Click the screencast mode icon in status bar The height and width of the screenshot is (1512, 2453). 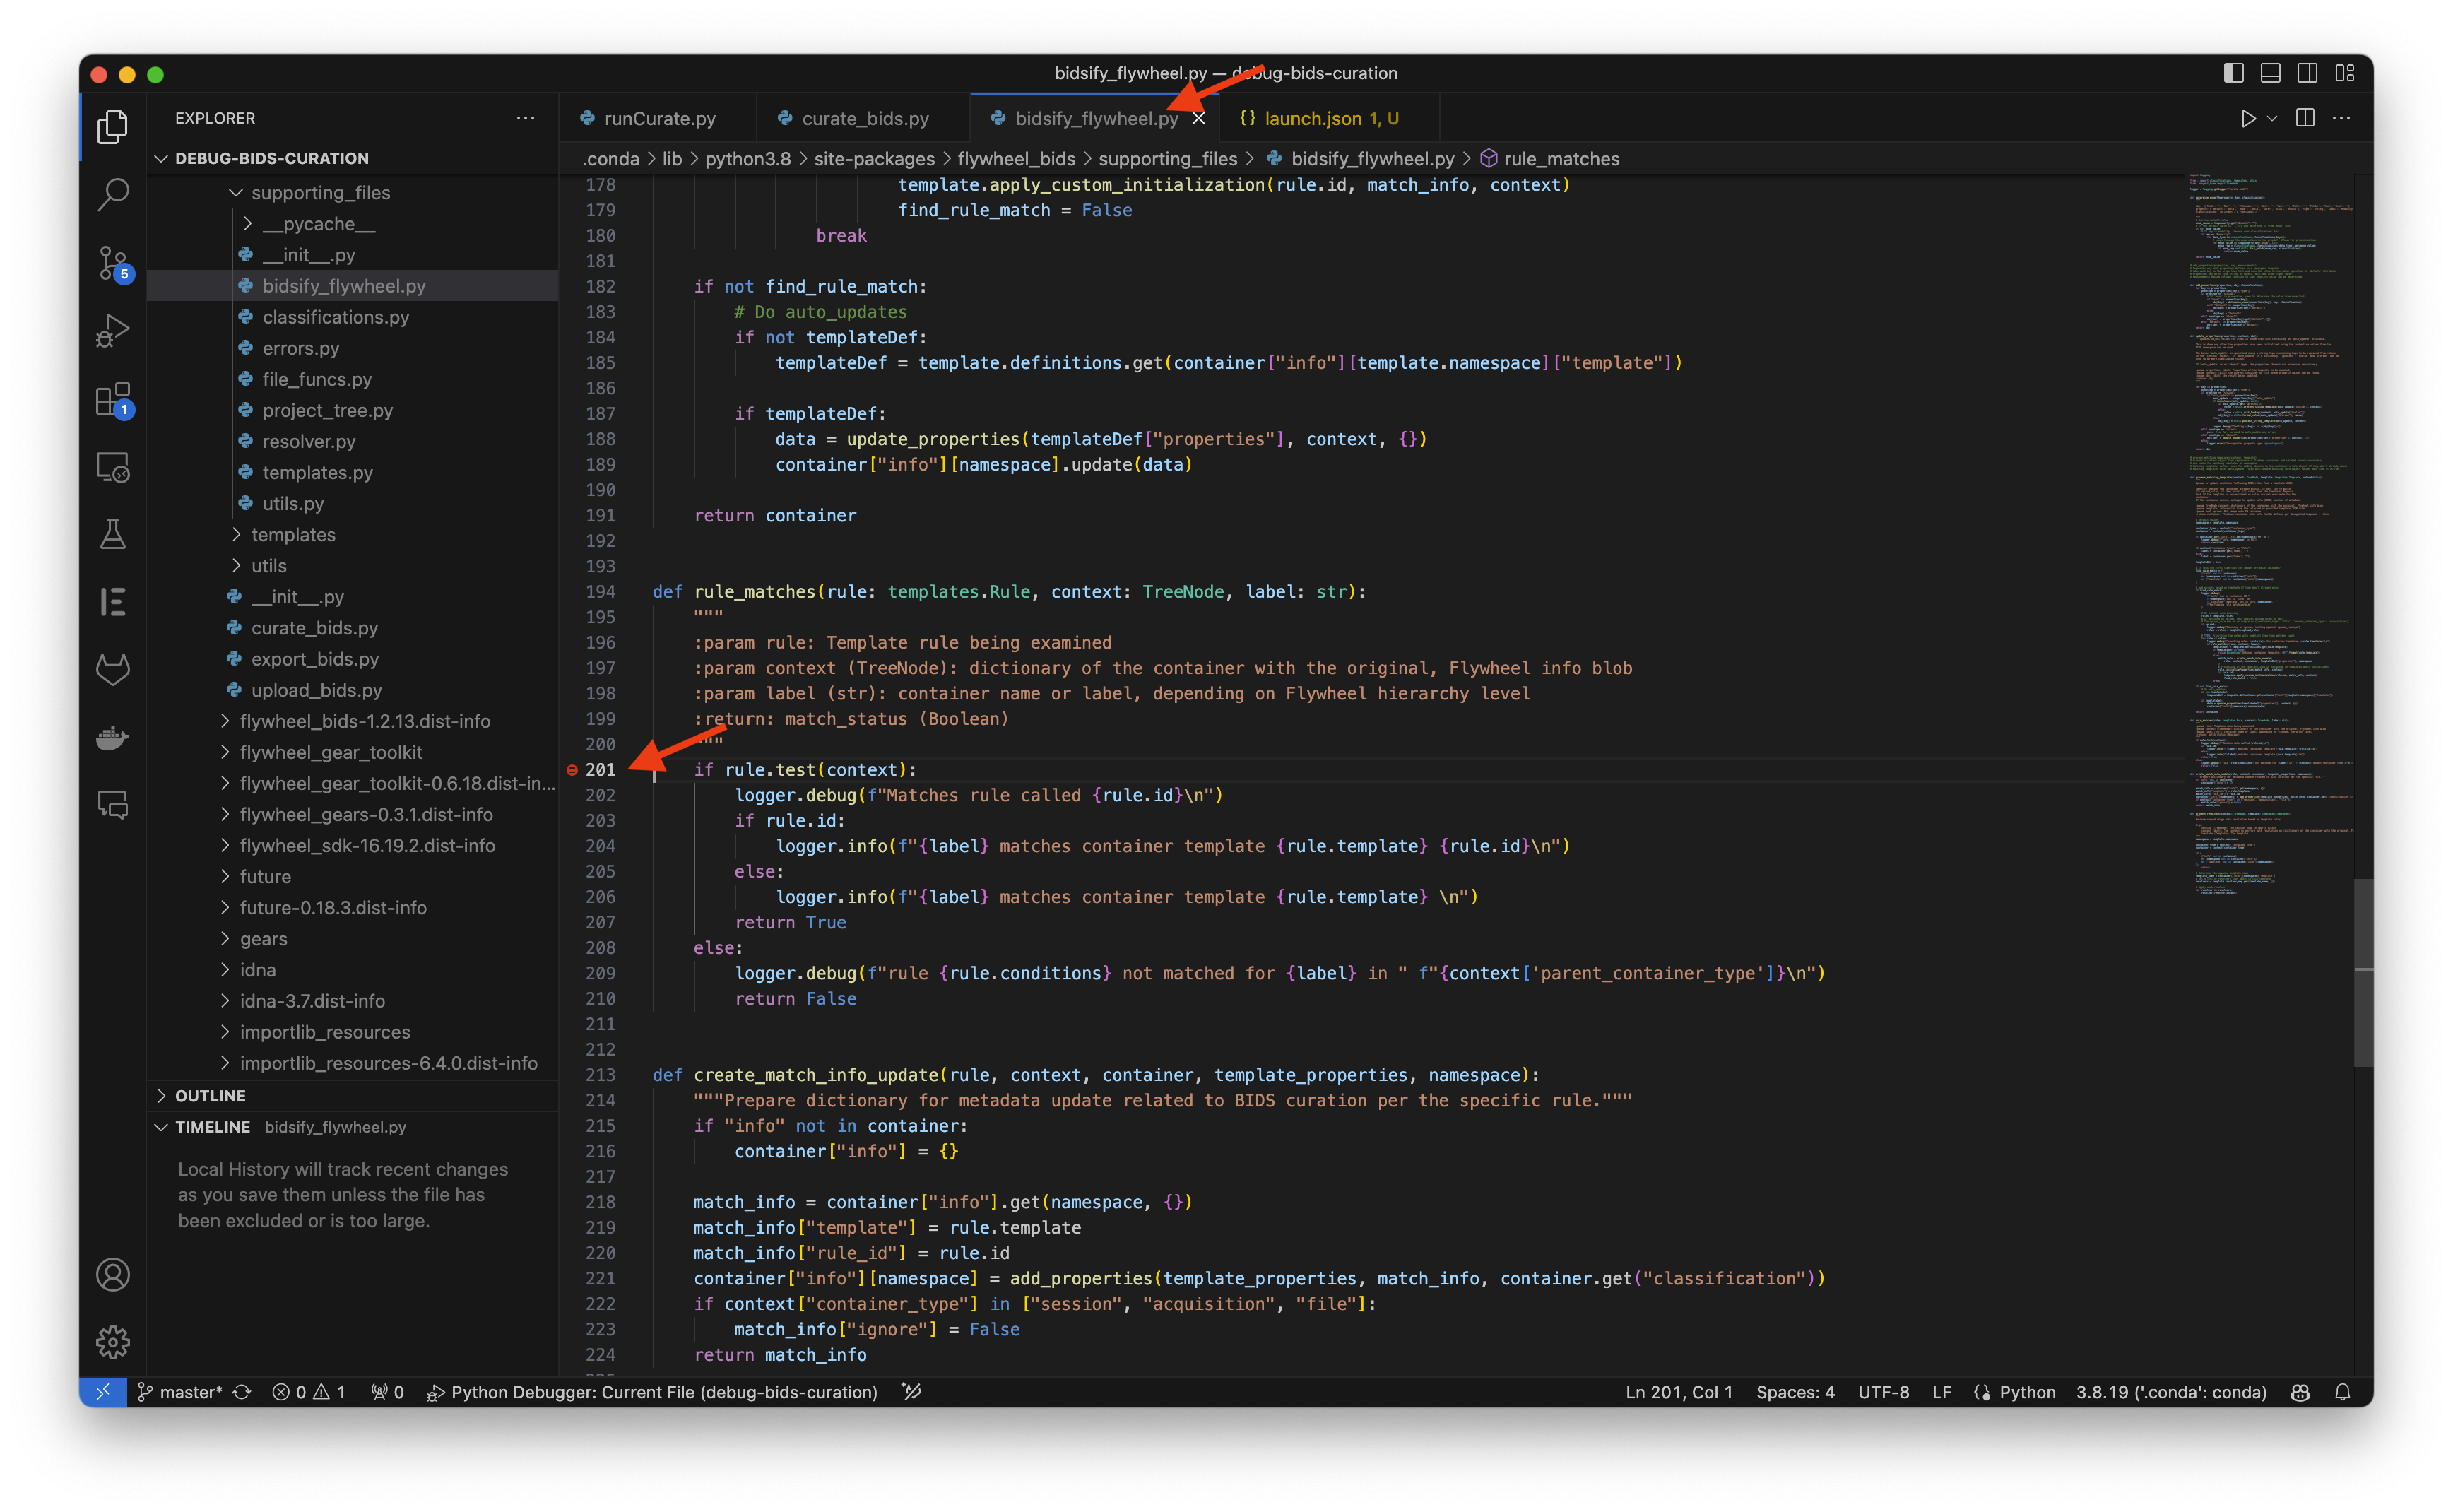tap(911, 1392)
